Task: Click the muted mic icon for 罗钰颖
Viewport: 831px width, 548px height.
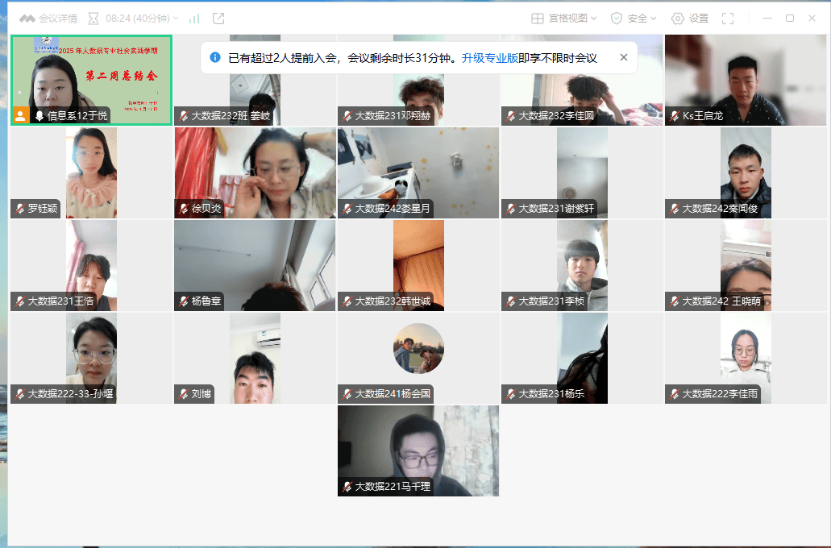Action: (x=20, y=209)
